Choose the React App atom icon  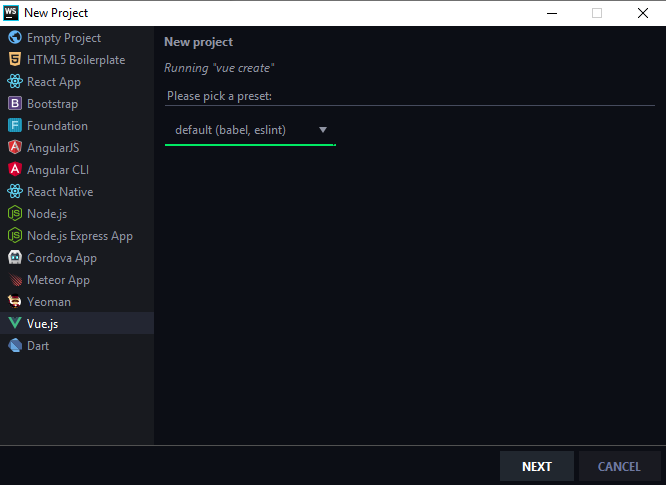tap(15, 82)
